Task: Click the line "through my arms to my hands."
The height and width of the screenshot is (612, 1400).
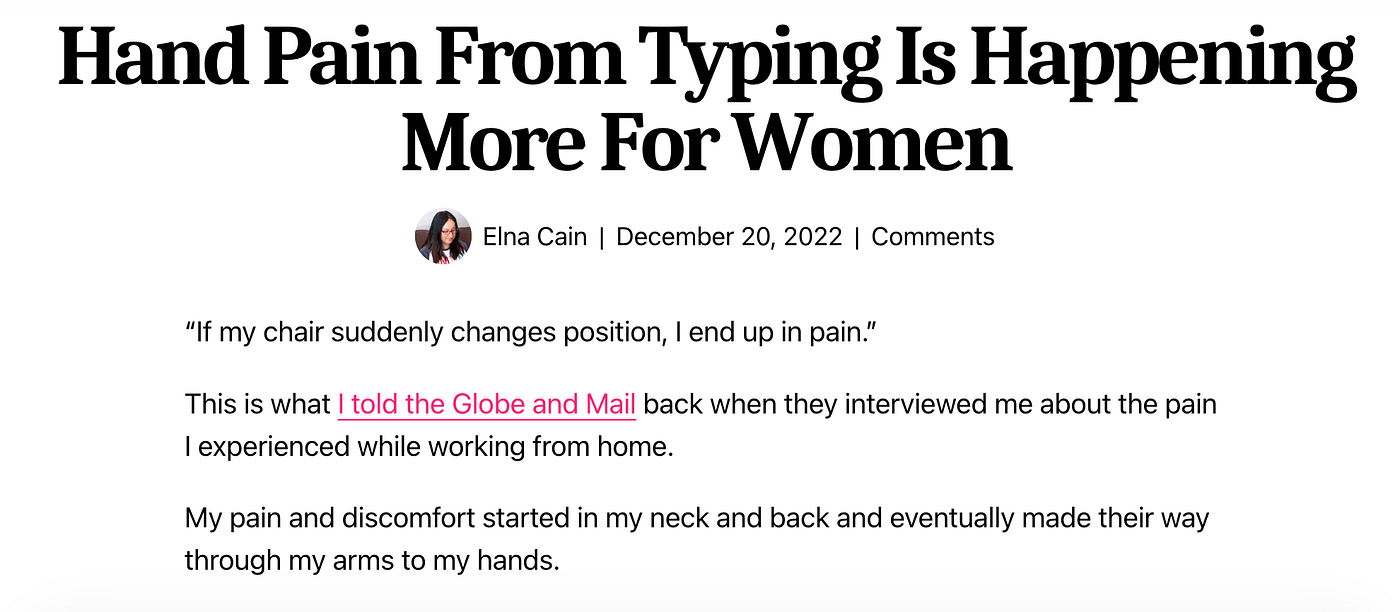Action: pos(372,560)
